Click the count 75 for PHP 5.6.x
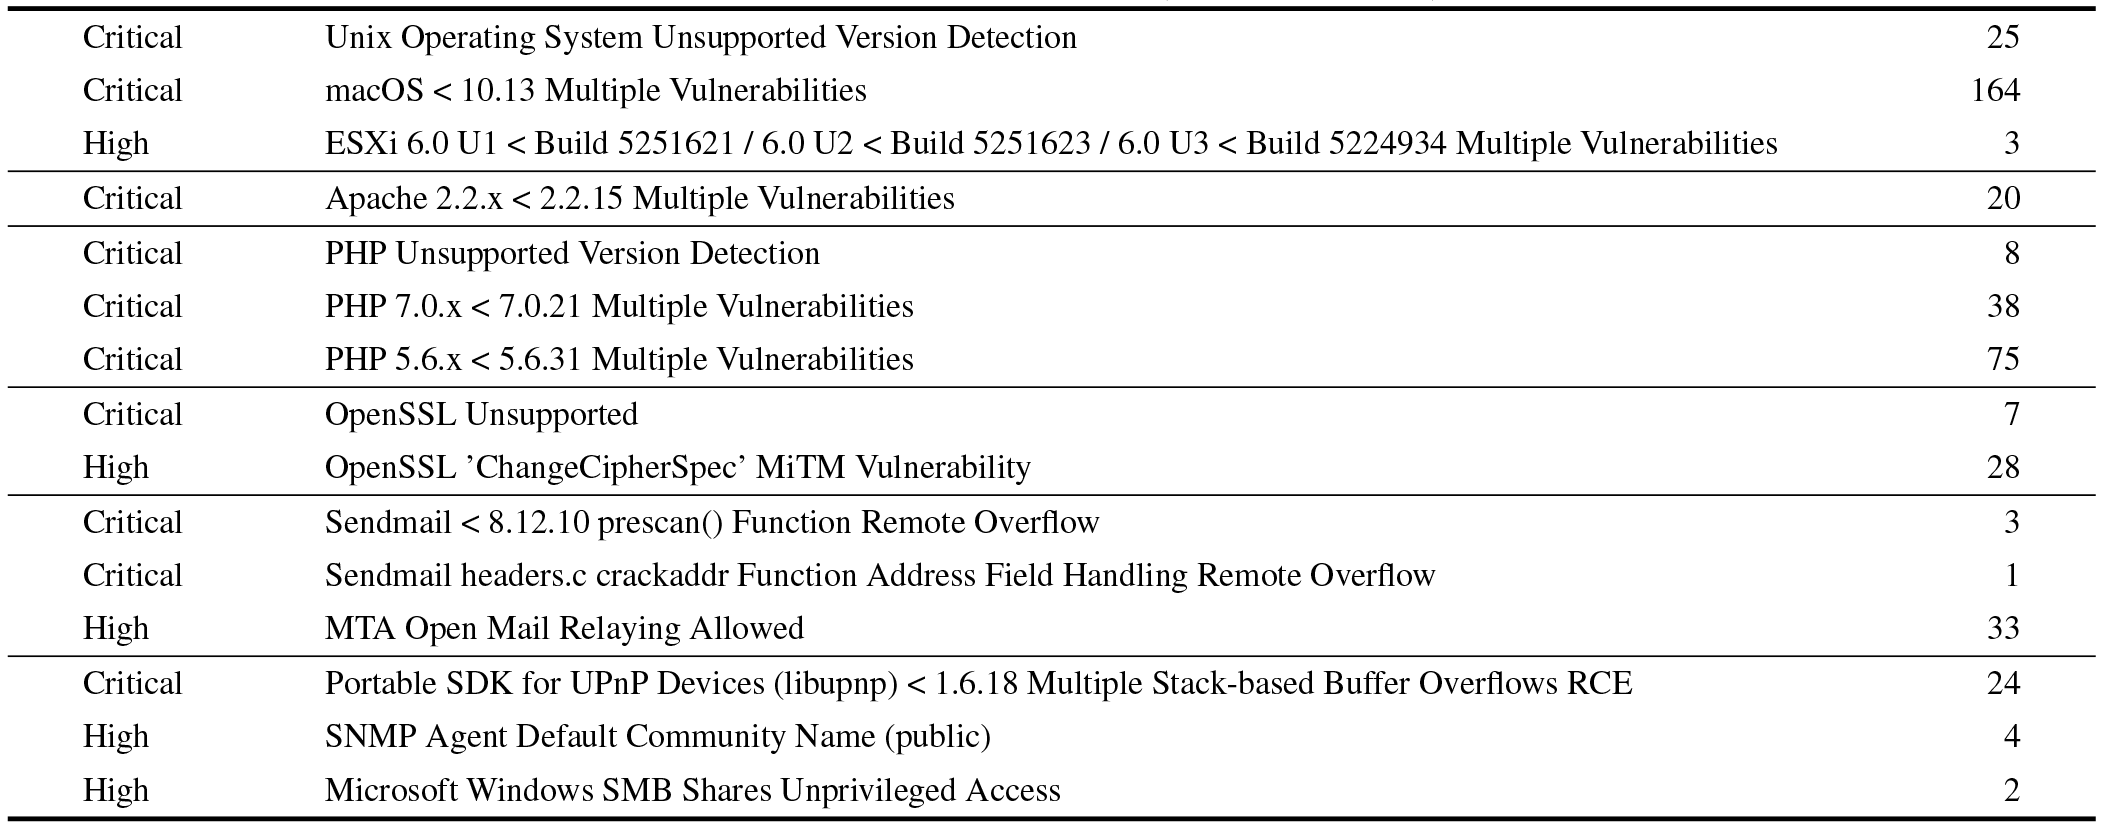The image size is (2108, 834). point(2003,360)
